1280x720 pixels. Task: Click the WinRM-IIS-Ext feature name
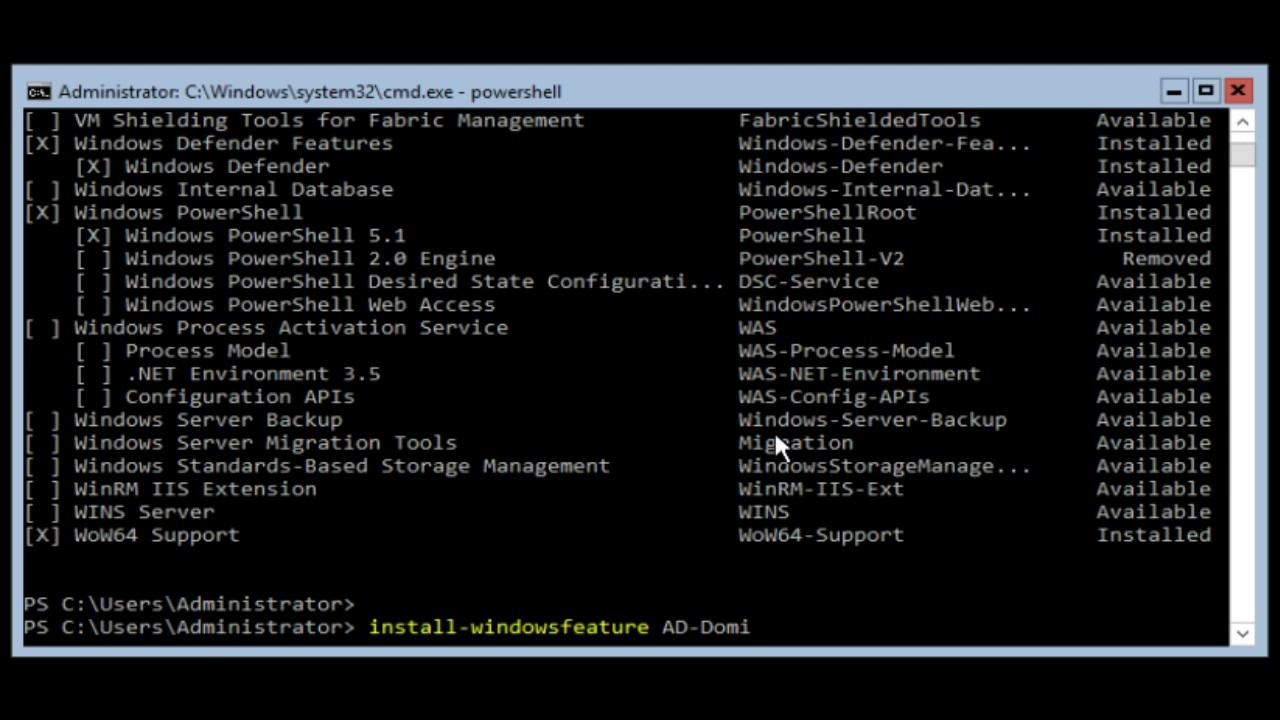click(x=821, y=489)
